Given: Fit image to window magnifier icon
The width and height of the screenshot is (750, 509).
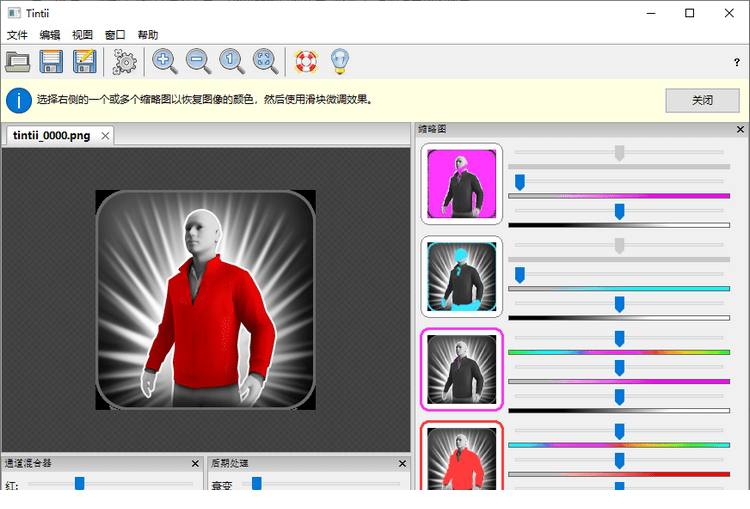Looking at the screenshot, I should click(265, 62).
